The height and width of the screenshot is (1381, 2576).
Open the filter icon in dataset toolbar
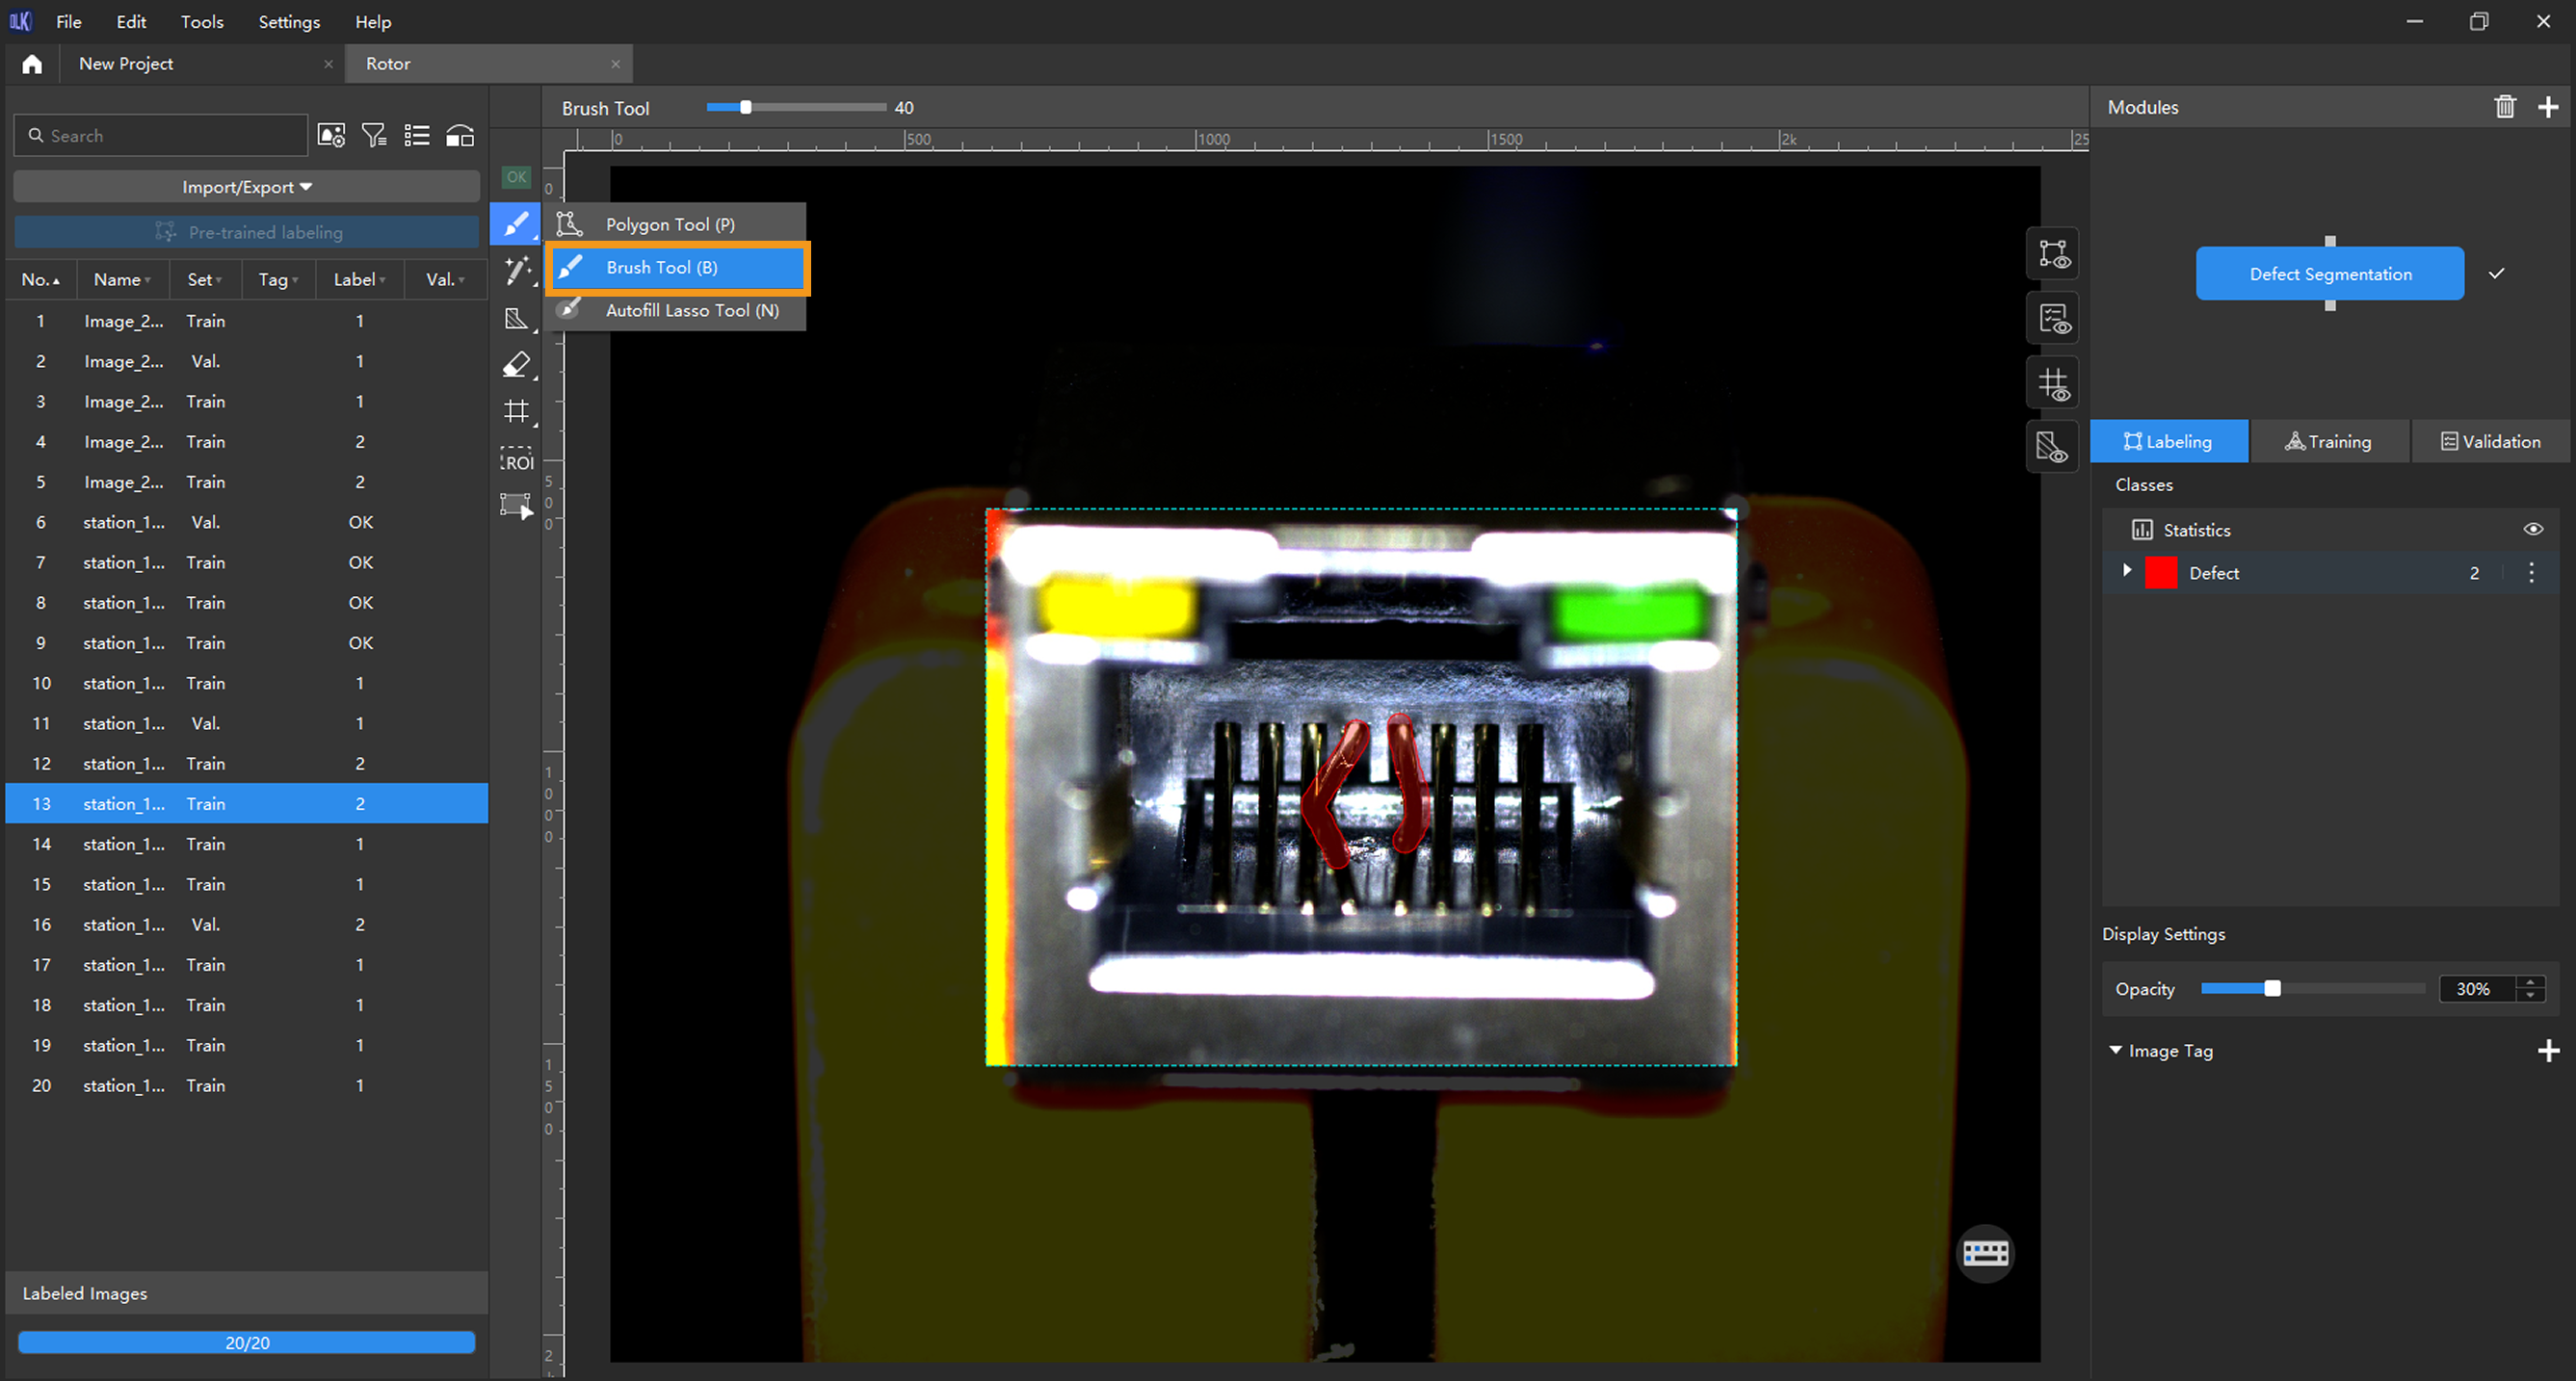tap(374, 135)
